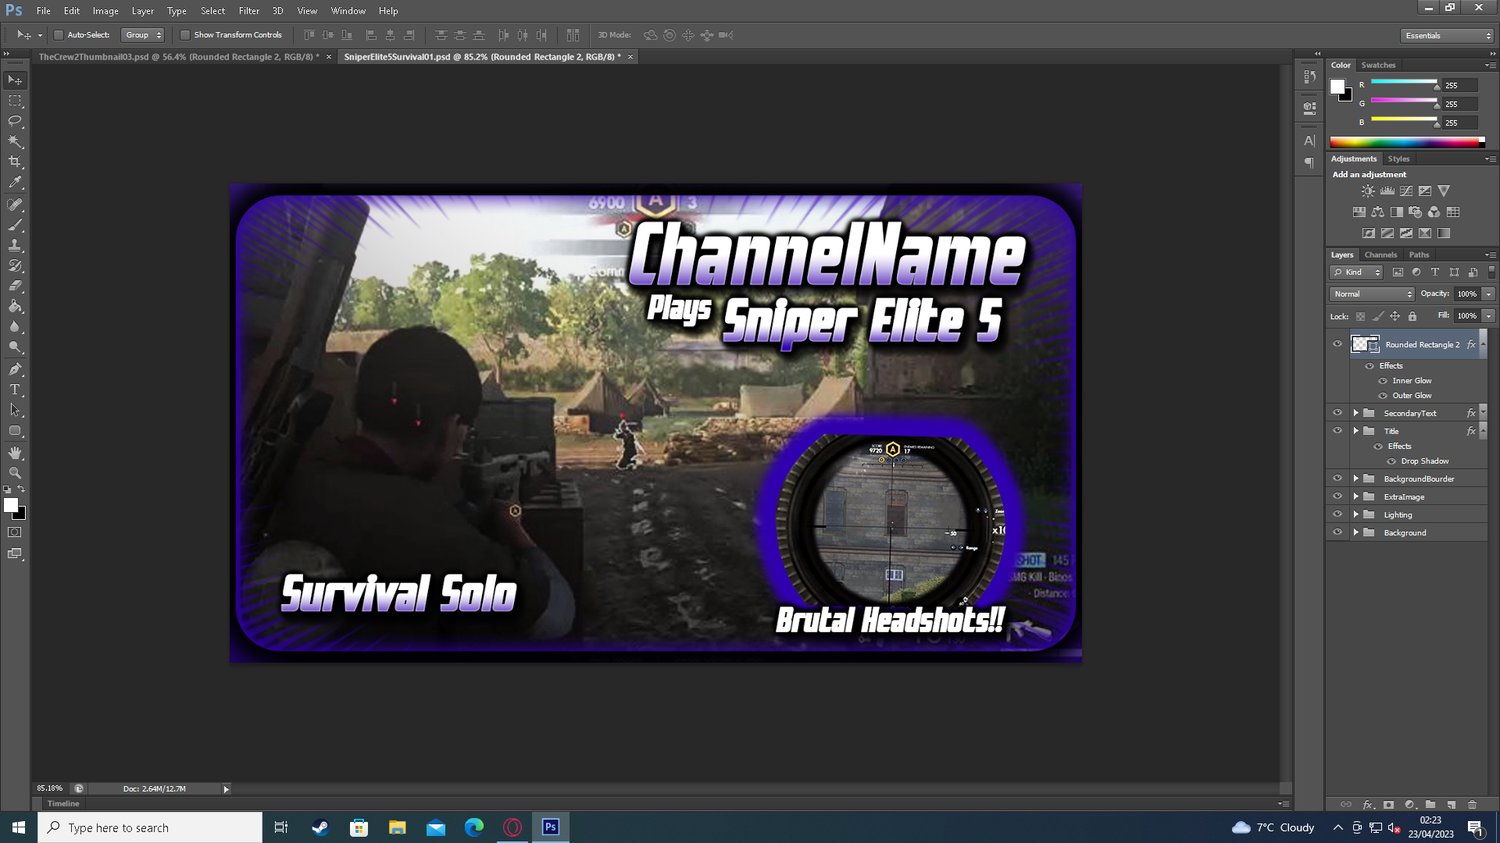Screen dimensions: 1500x843
Task: Click the foreground color swatch in Color panel
Action: click(x=1337, y=86)
